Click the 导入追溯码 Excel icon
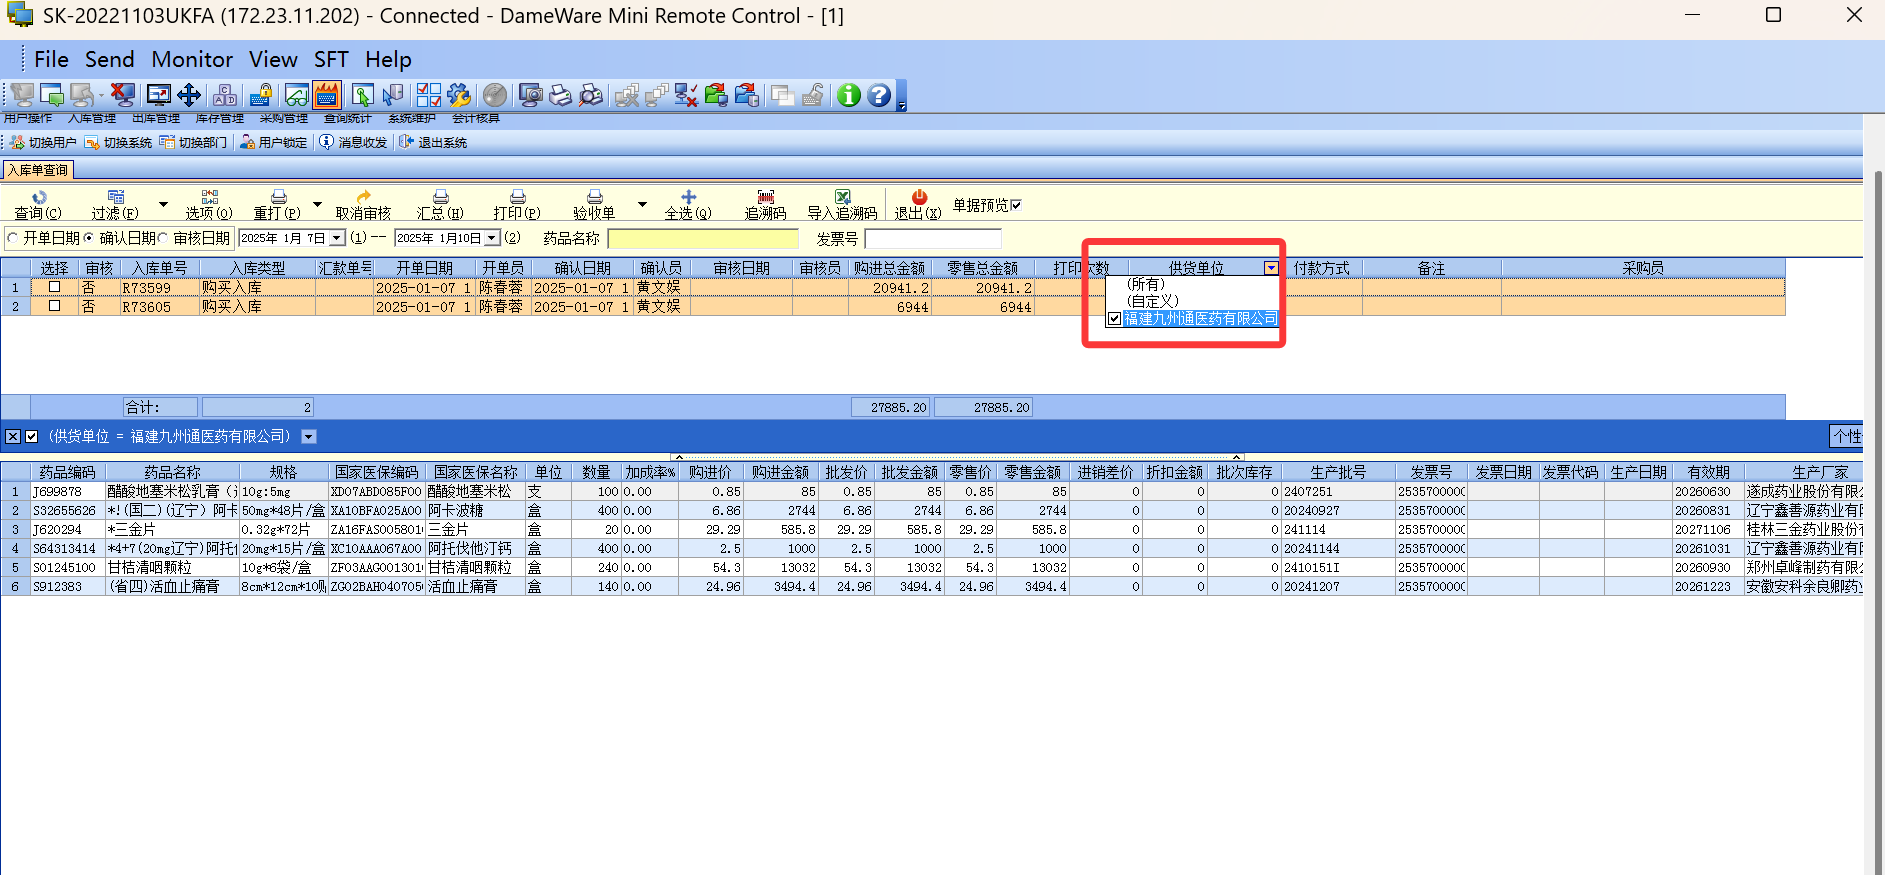 (842, 198)
